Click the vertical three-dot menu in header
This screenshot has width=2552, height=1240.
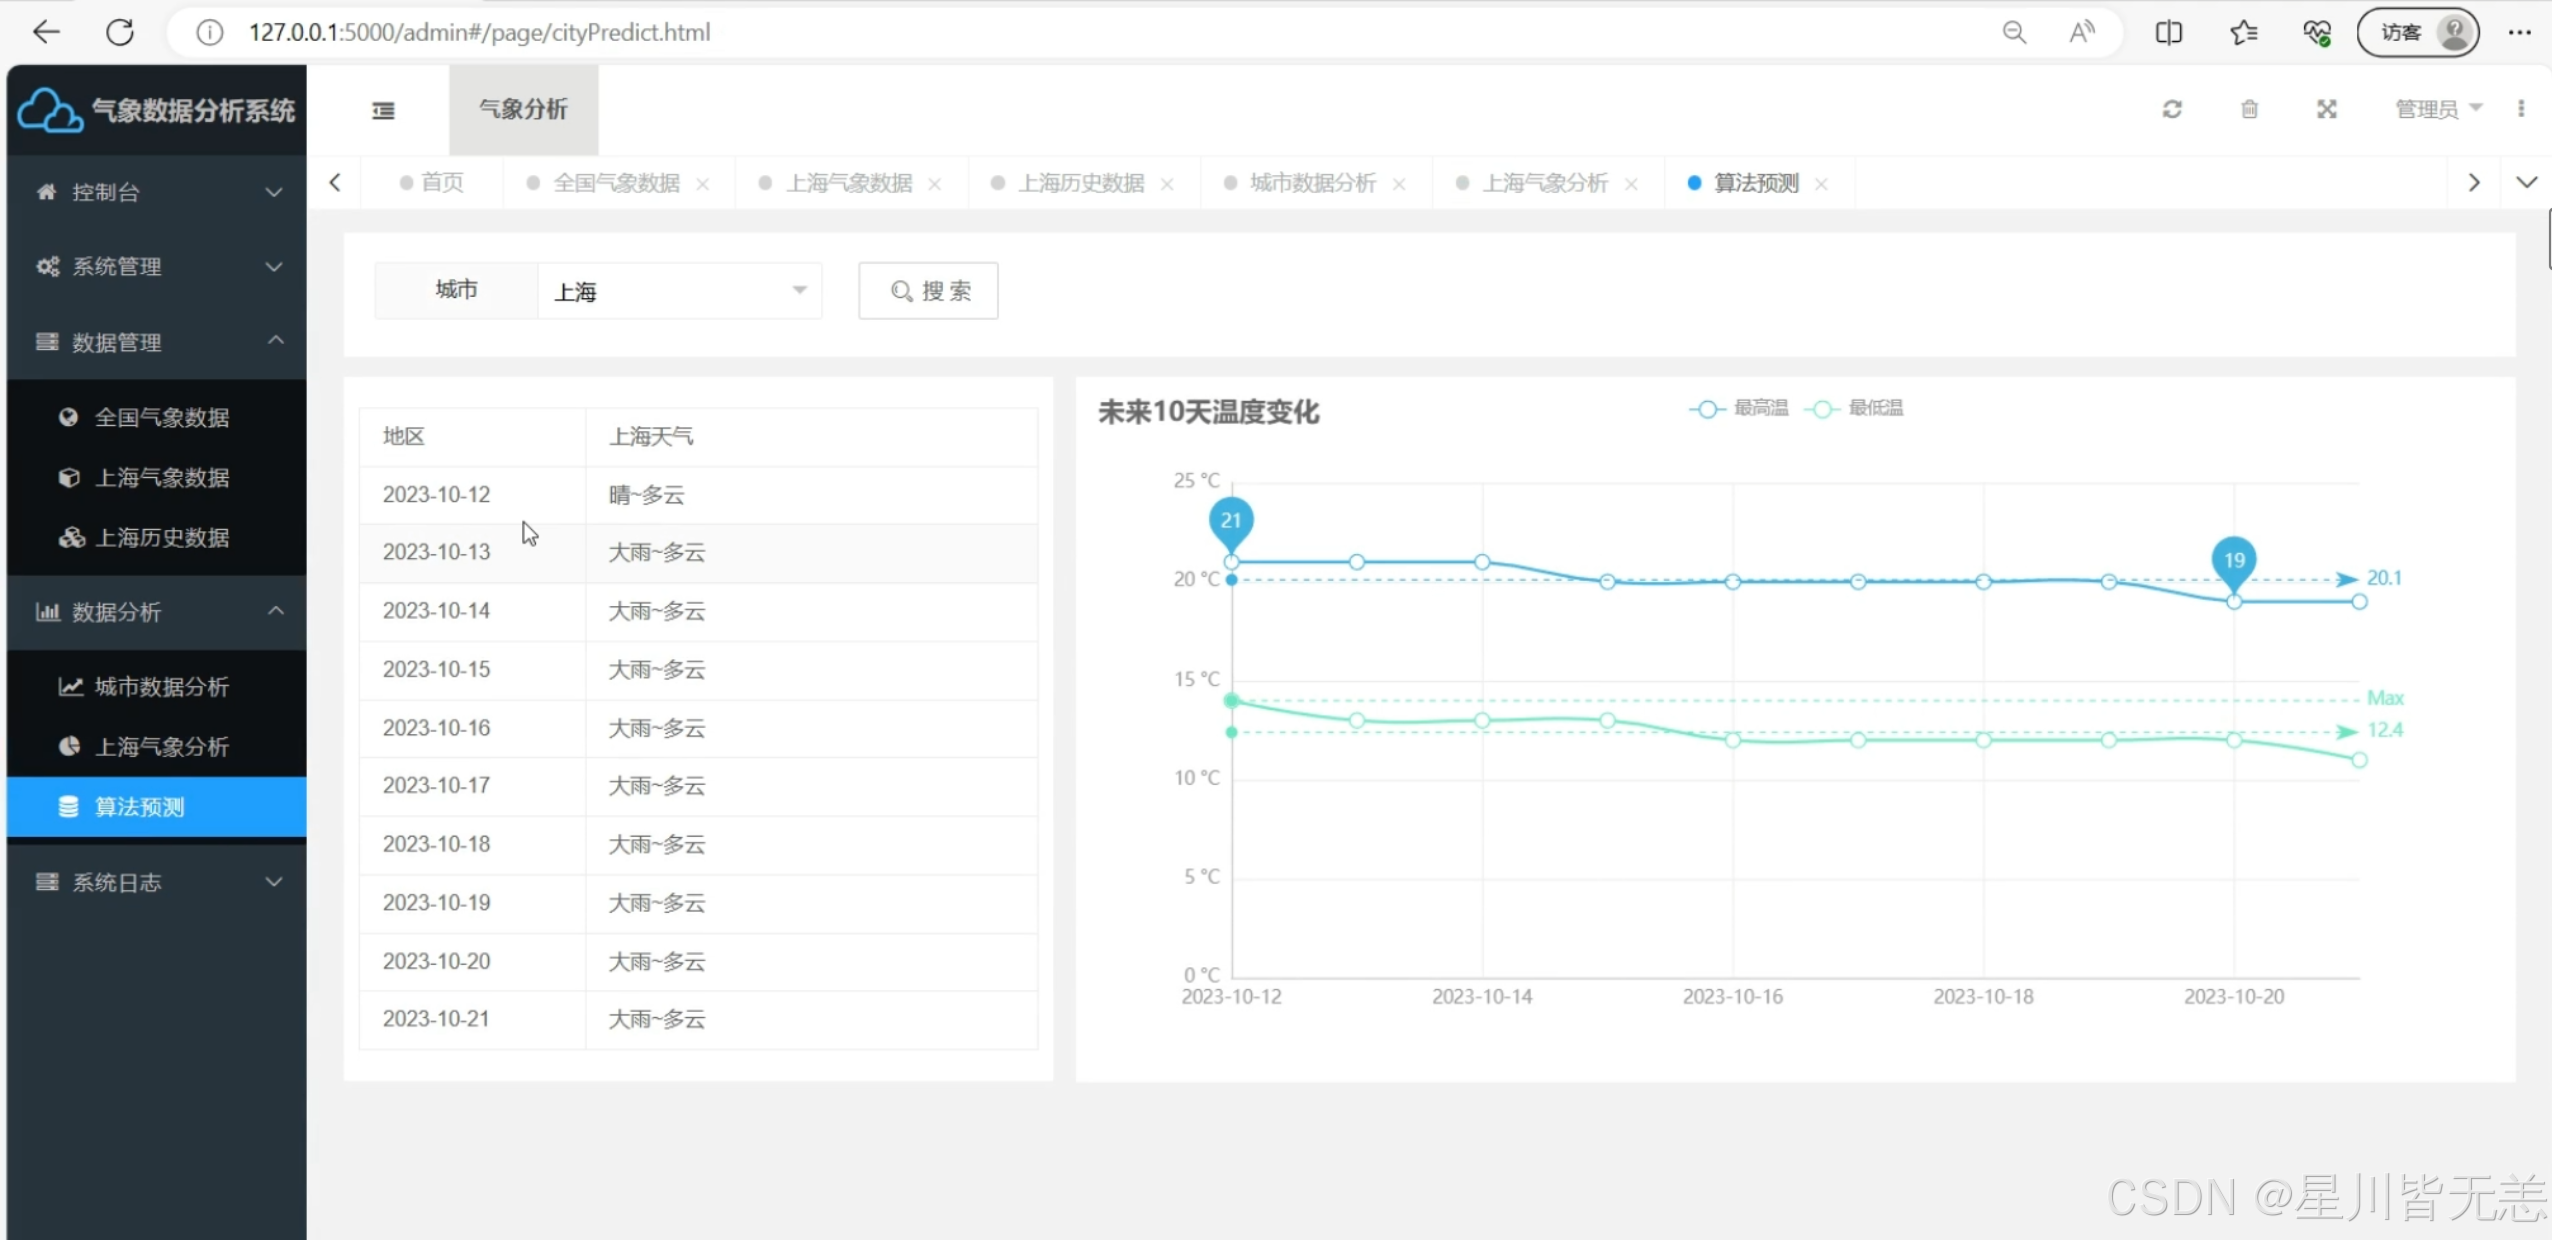[x=2521, y=109]
